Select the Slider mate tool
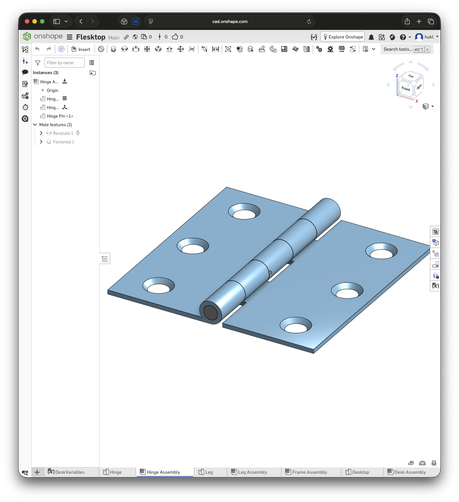The height and width of the screenshot is (502, 459). point(136,49)
